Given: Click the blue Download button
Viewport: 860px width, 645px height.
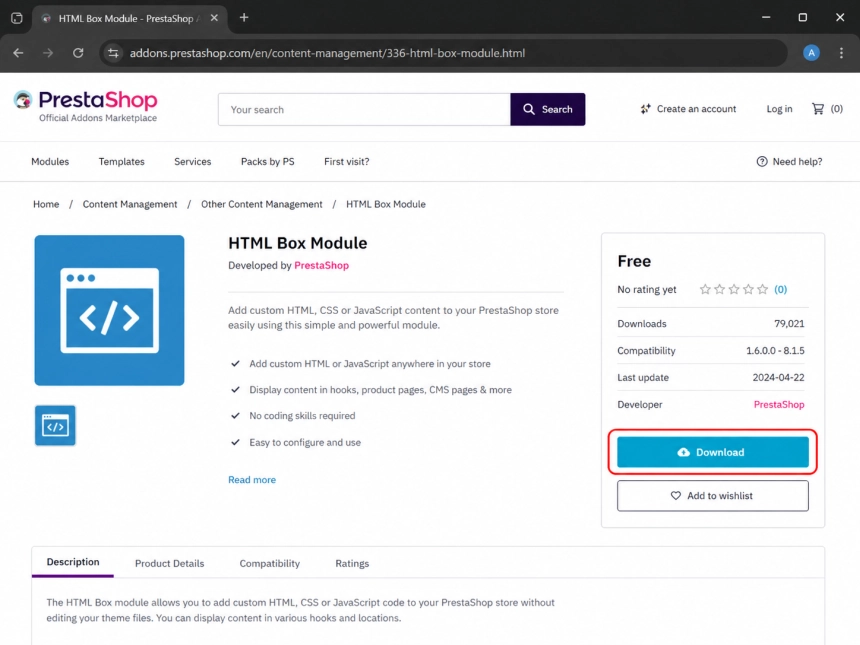Looking at the screenshot, I should coord(712,452).
